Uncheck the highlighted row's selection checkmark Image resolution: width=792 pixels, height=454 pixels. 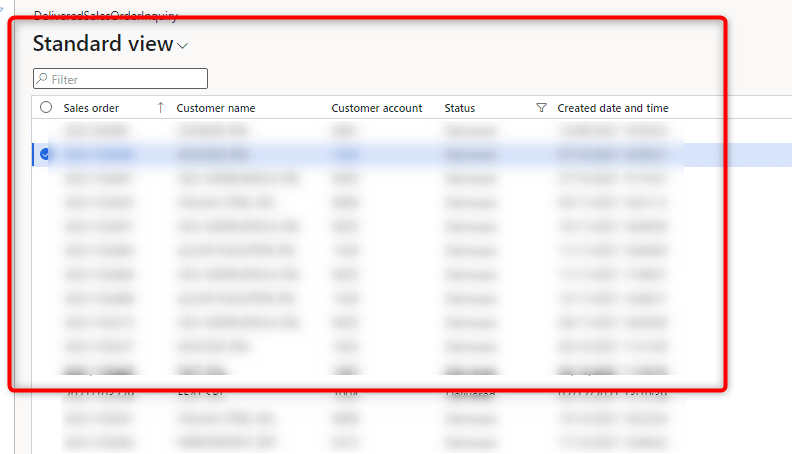(x=46, y=154)
